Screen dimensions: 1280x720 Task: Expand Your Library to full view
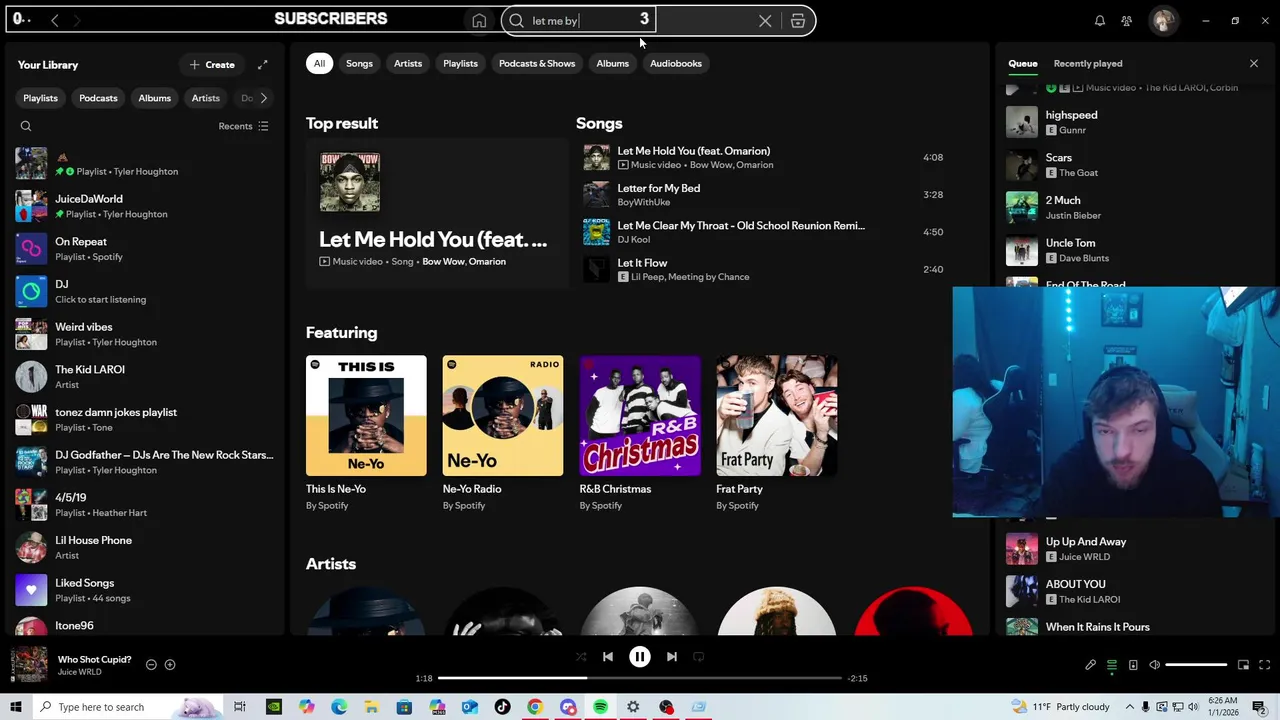click(x=262, y=65)
